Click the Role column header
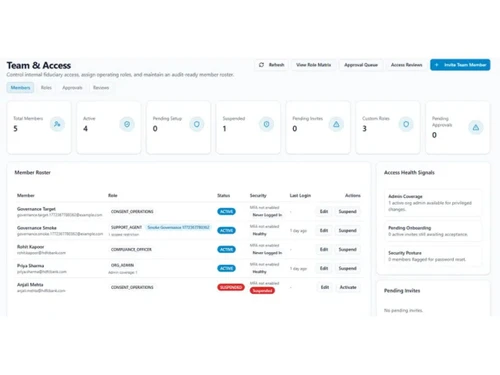The height and width of the screenshot is (375, 500). tap(113, 195)
